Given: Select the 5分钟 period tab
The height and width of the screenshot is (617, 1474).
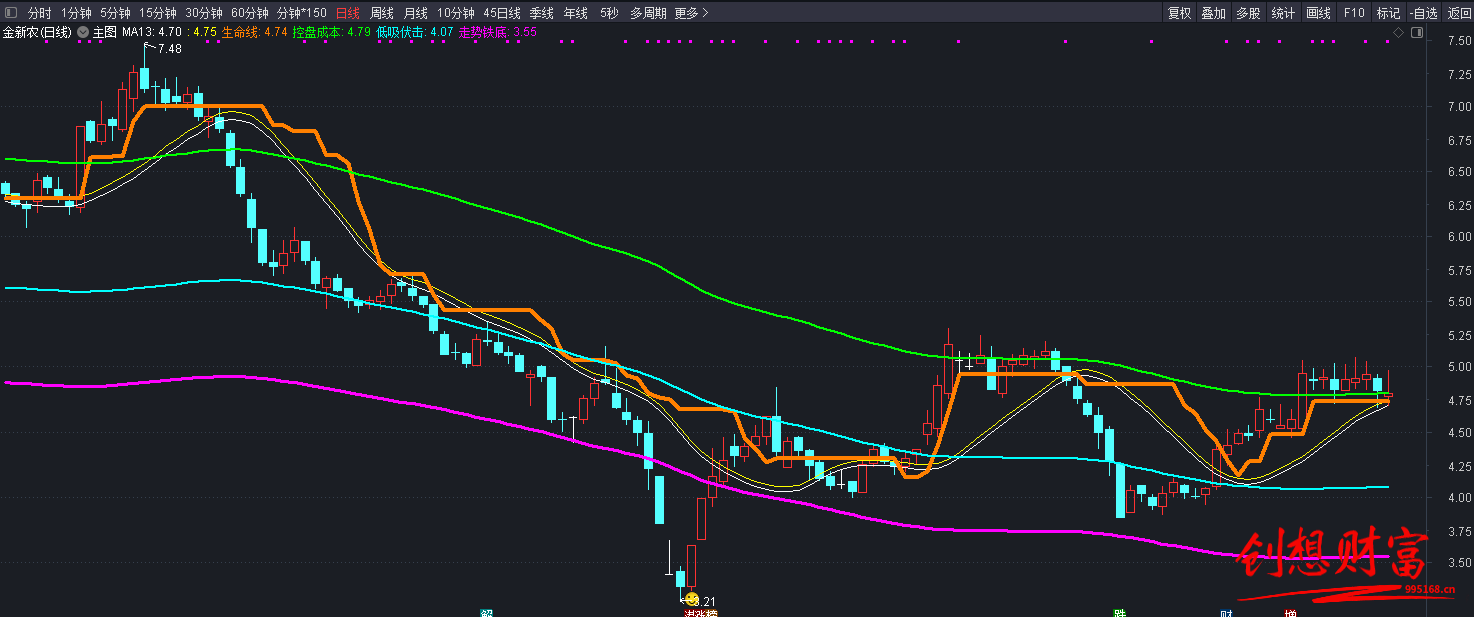Looking at the screenshot, I should pos(115,13).
